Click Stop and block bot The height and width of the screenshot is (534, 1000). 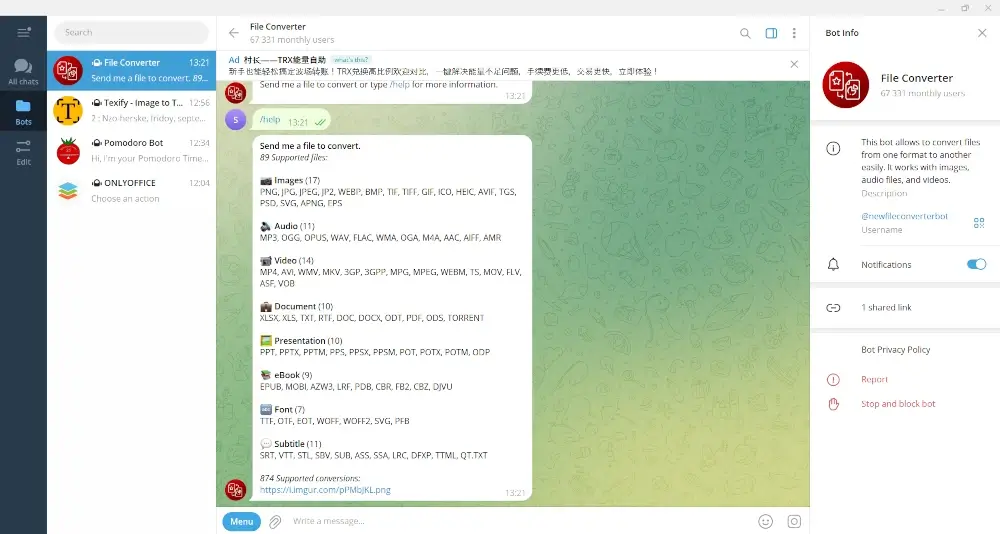898,404
